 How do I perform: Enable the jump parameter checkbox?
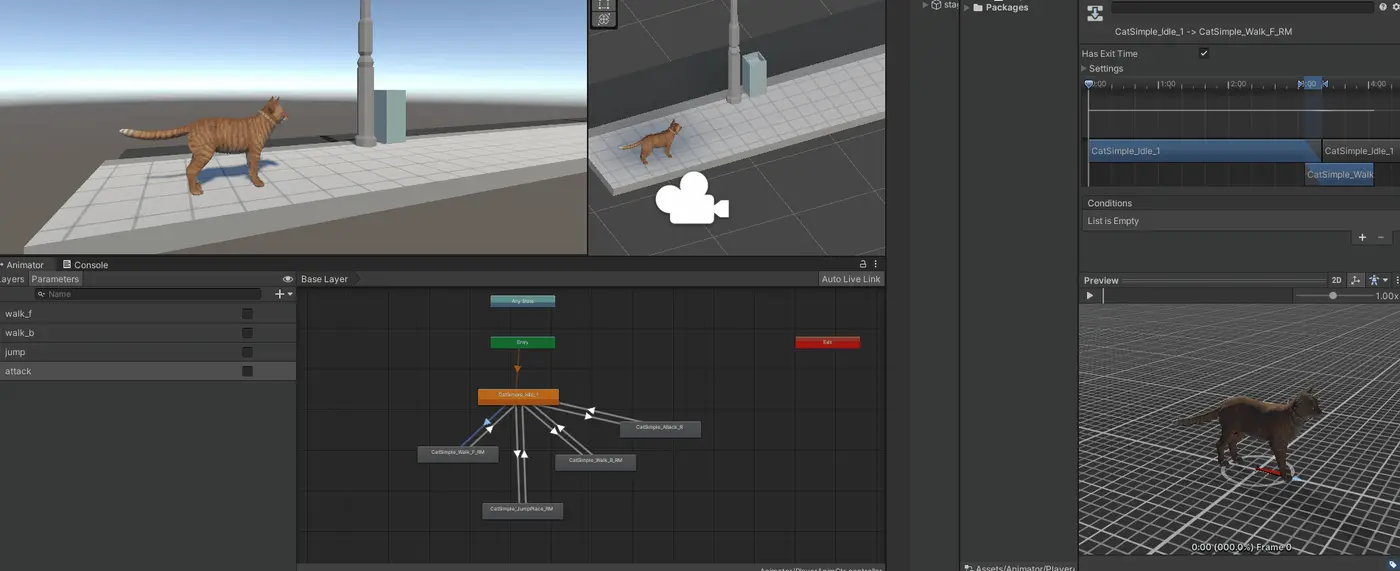point(247,352)
